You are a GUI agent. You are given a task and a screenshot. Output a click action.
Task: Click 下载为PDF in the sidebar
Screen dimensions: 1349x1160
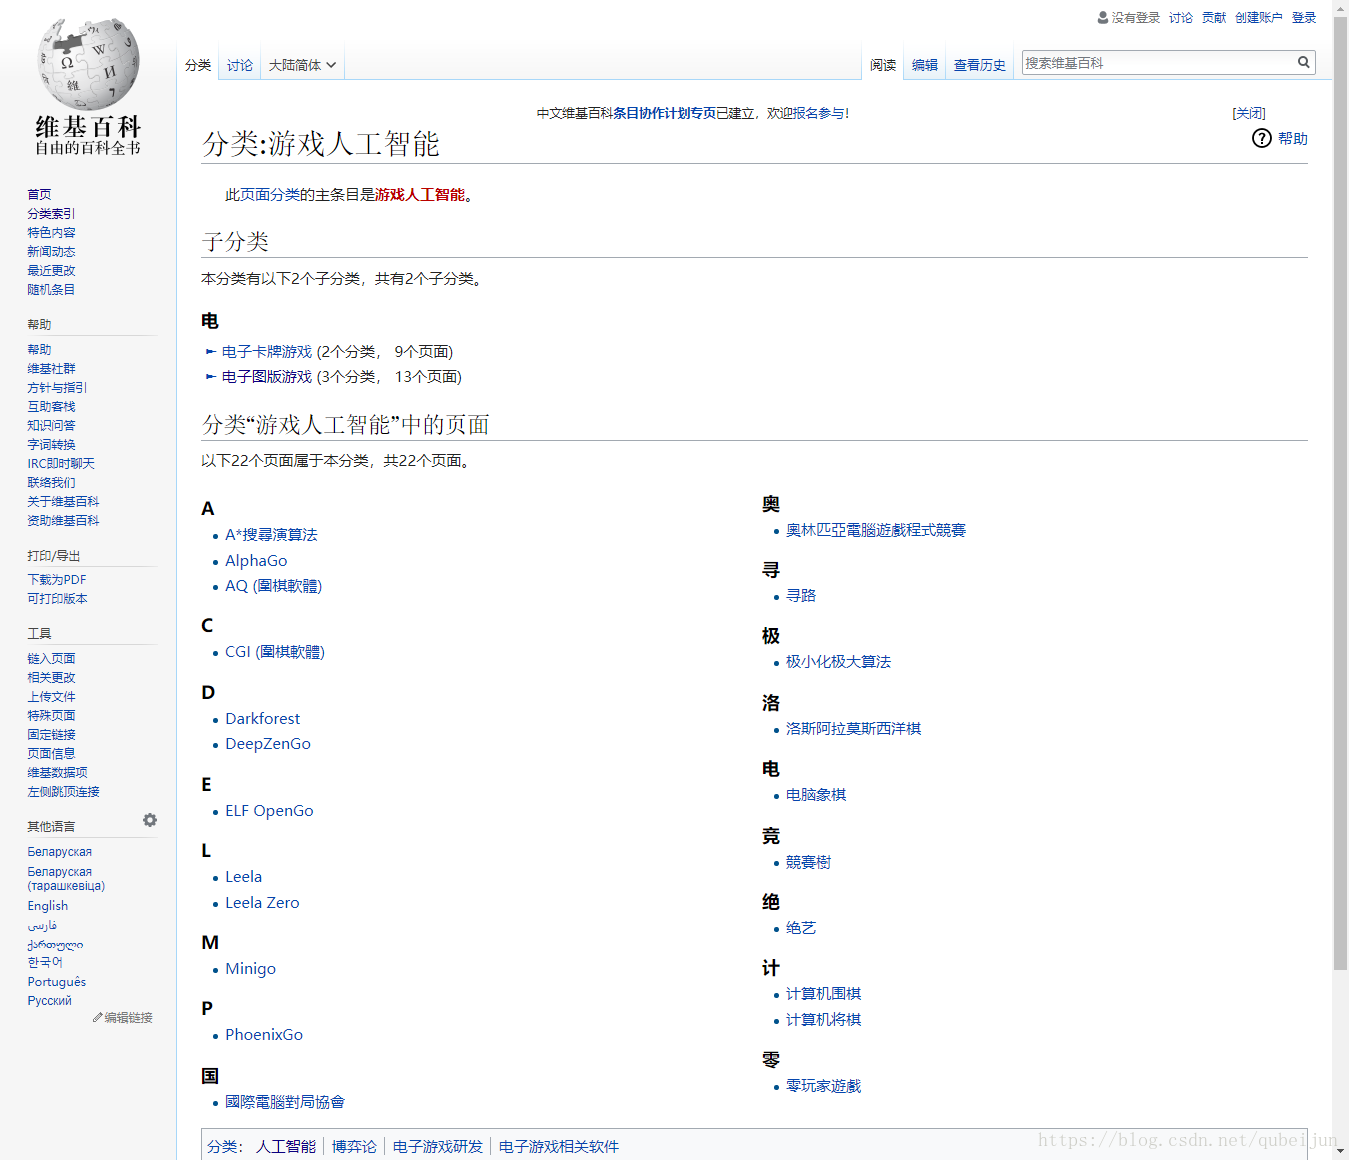pyautogui.click(x=57, y=580)
